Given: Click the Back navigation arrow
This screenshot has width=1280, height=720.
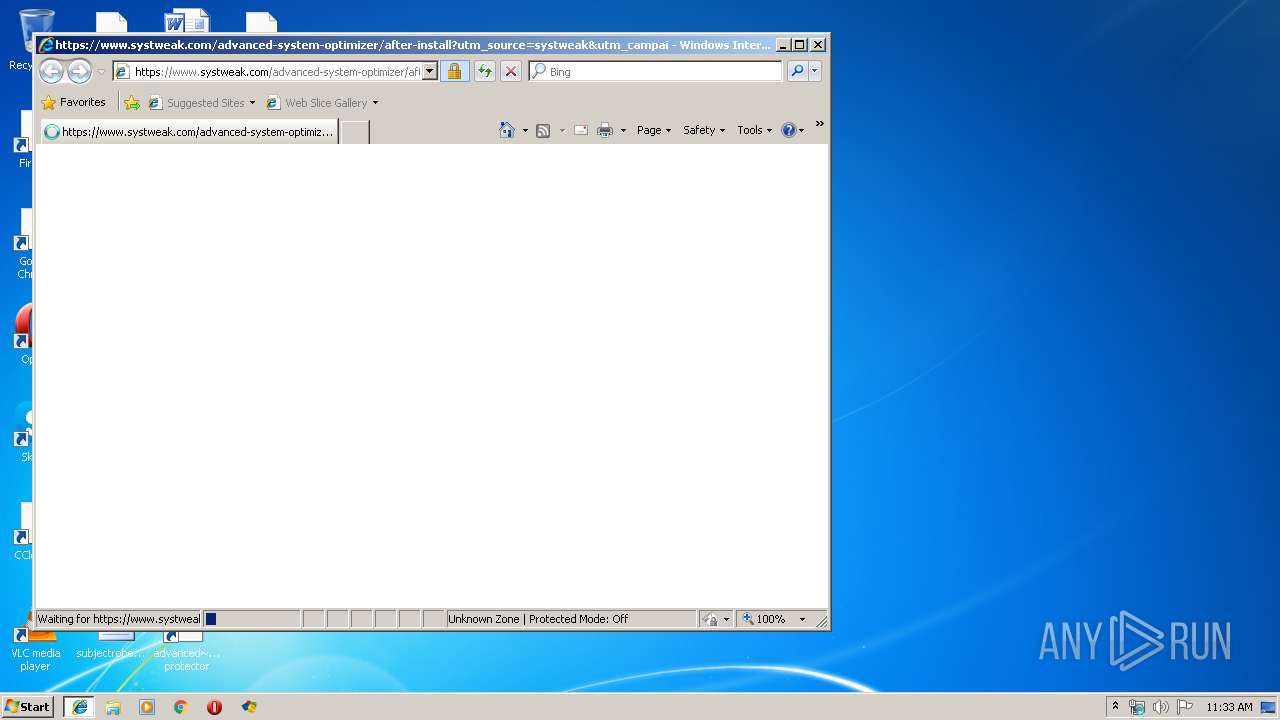Looking at the screenshot, I should coord(51,71).
